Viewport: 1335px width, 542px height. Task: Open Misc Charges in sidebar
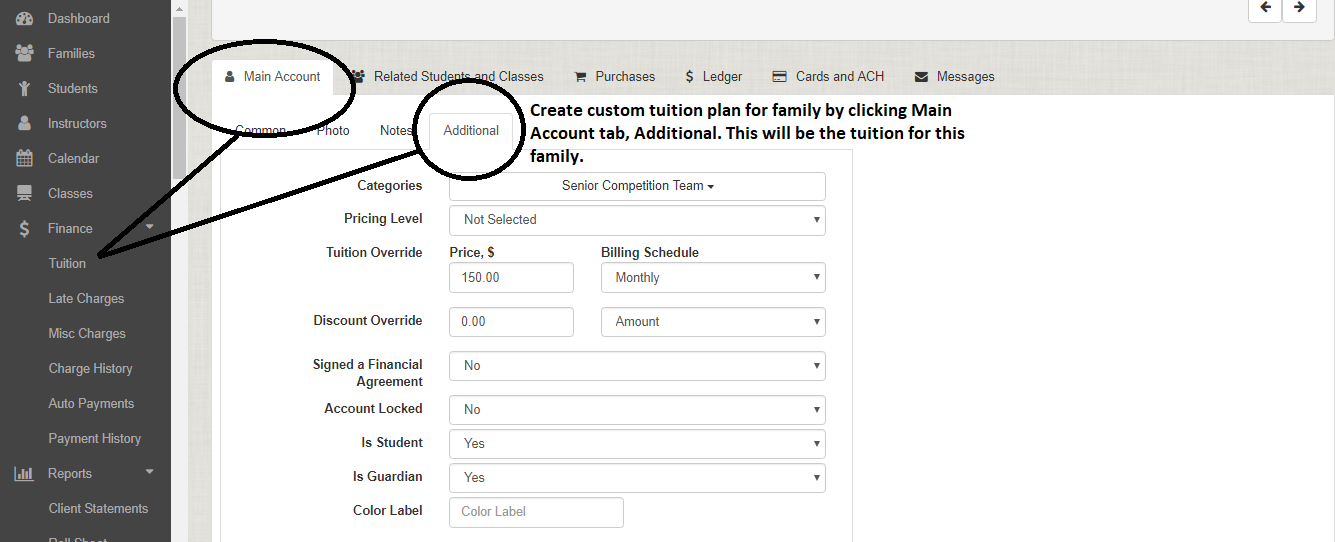[x=87, y=333]
